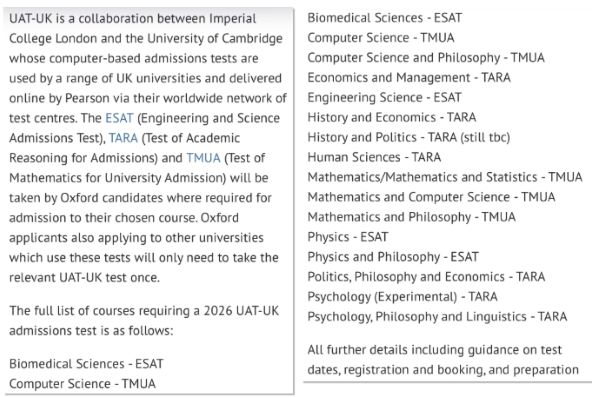Click 'History and Economics - TARA' entry

[392, 117]
